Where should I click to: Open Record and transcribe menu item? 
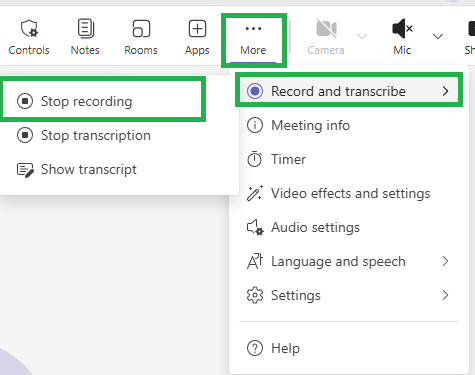[x=349, y=91]
